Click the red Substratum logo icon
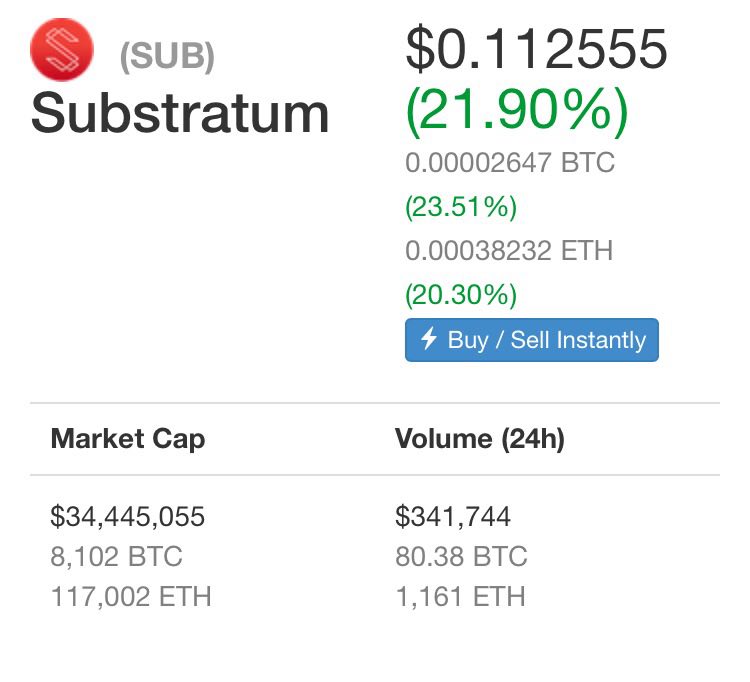 pos(62,51)
